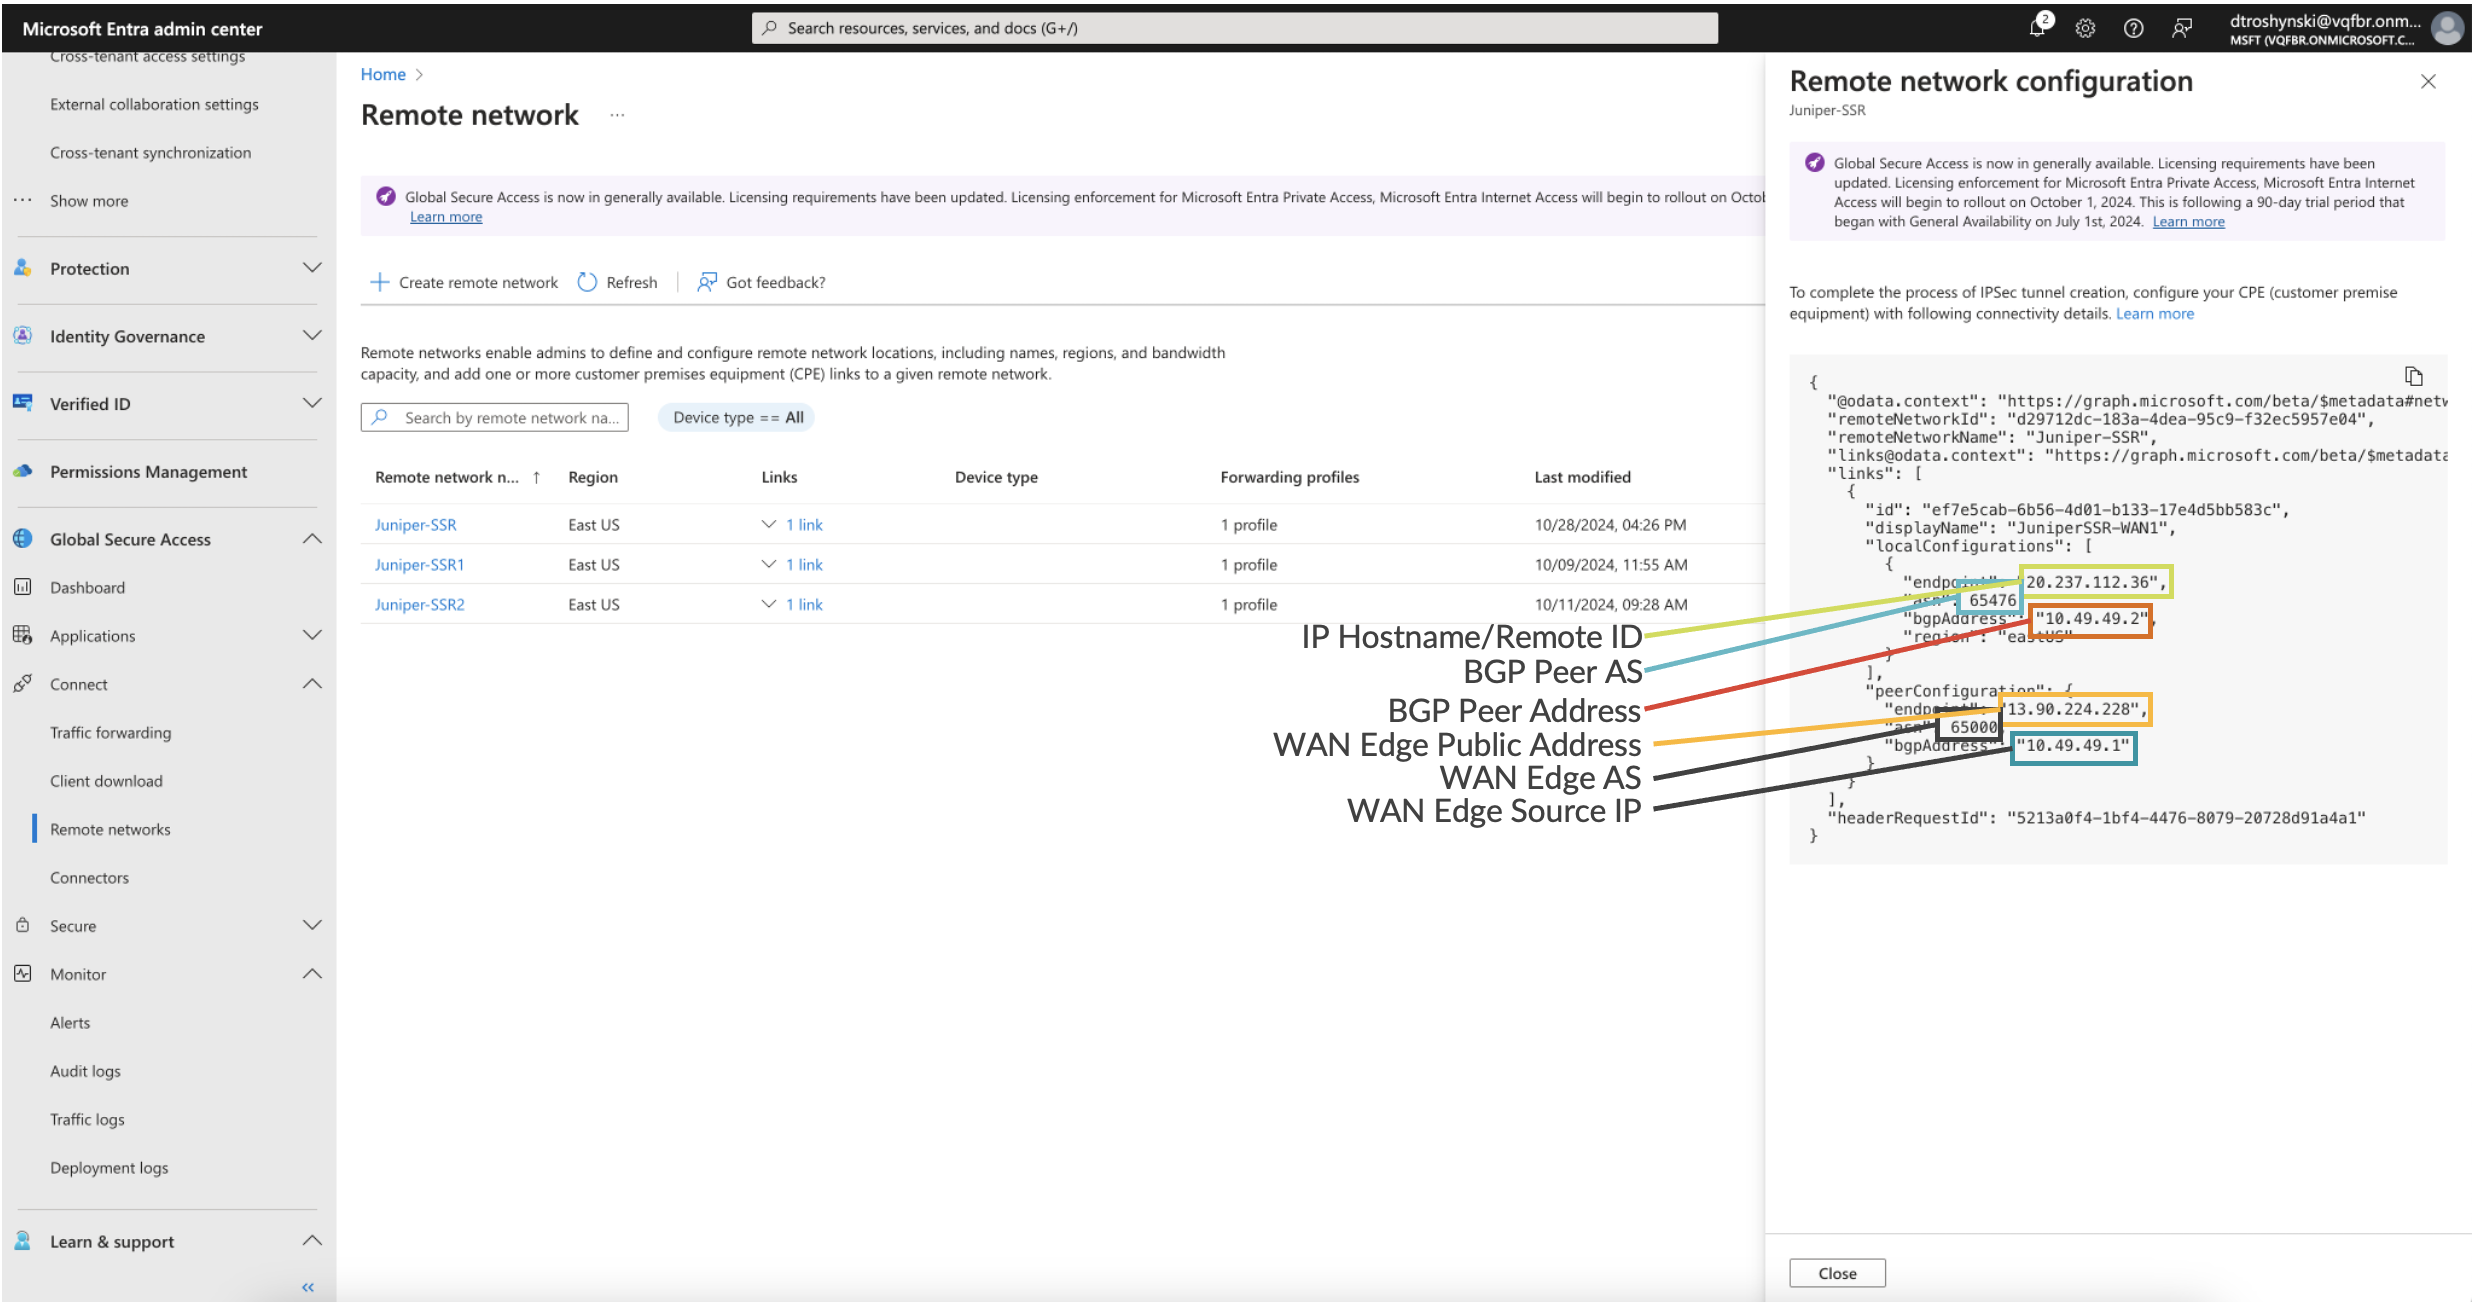Expand the Identity Governance section
2476x1306 pixels.
312,336
